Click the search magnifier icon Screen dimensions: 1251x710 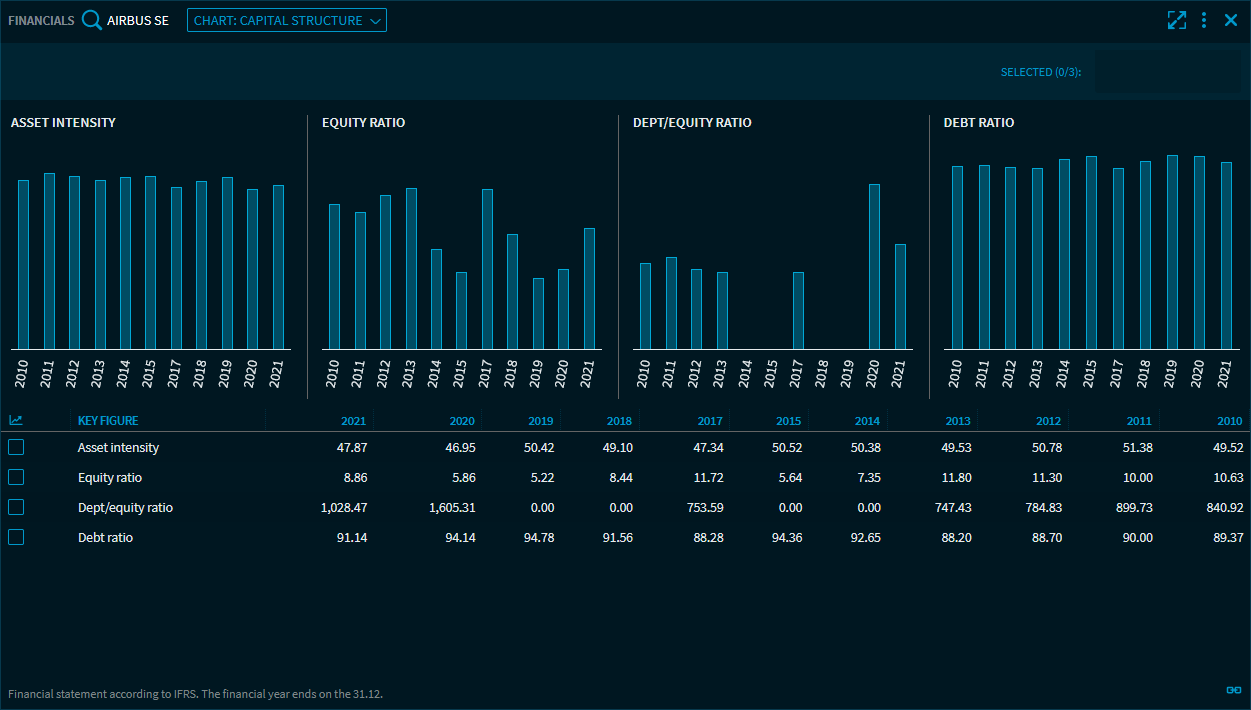(92, 20)
